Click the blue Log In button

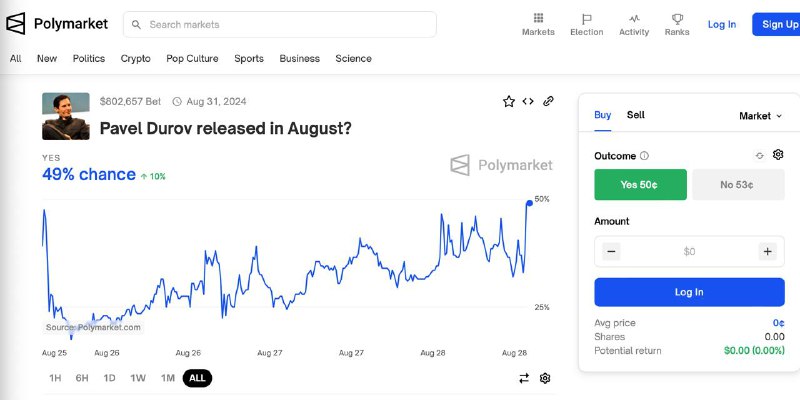(x=689, y=292)
